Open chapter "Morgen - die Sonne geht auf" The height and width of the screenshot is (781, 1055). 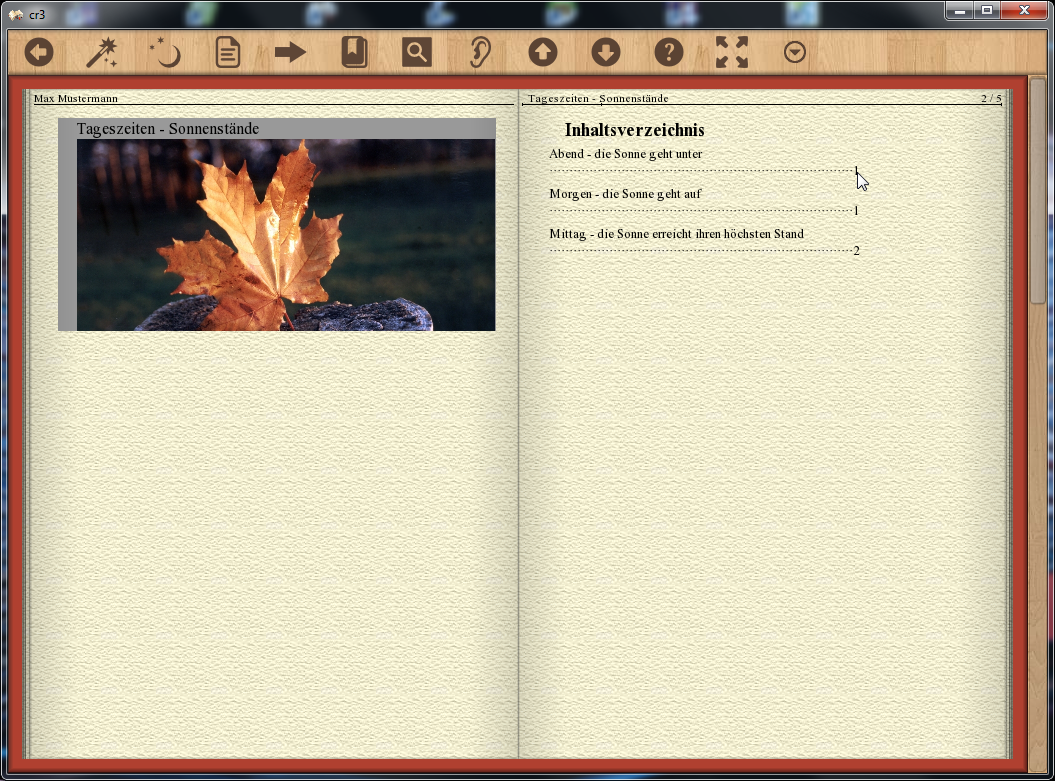tap(625, 194)
